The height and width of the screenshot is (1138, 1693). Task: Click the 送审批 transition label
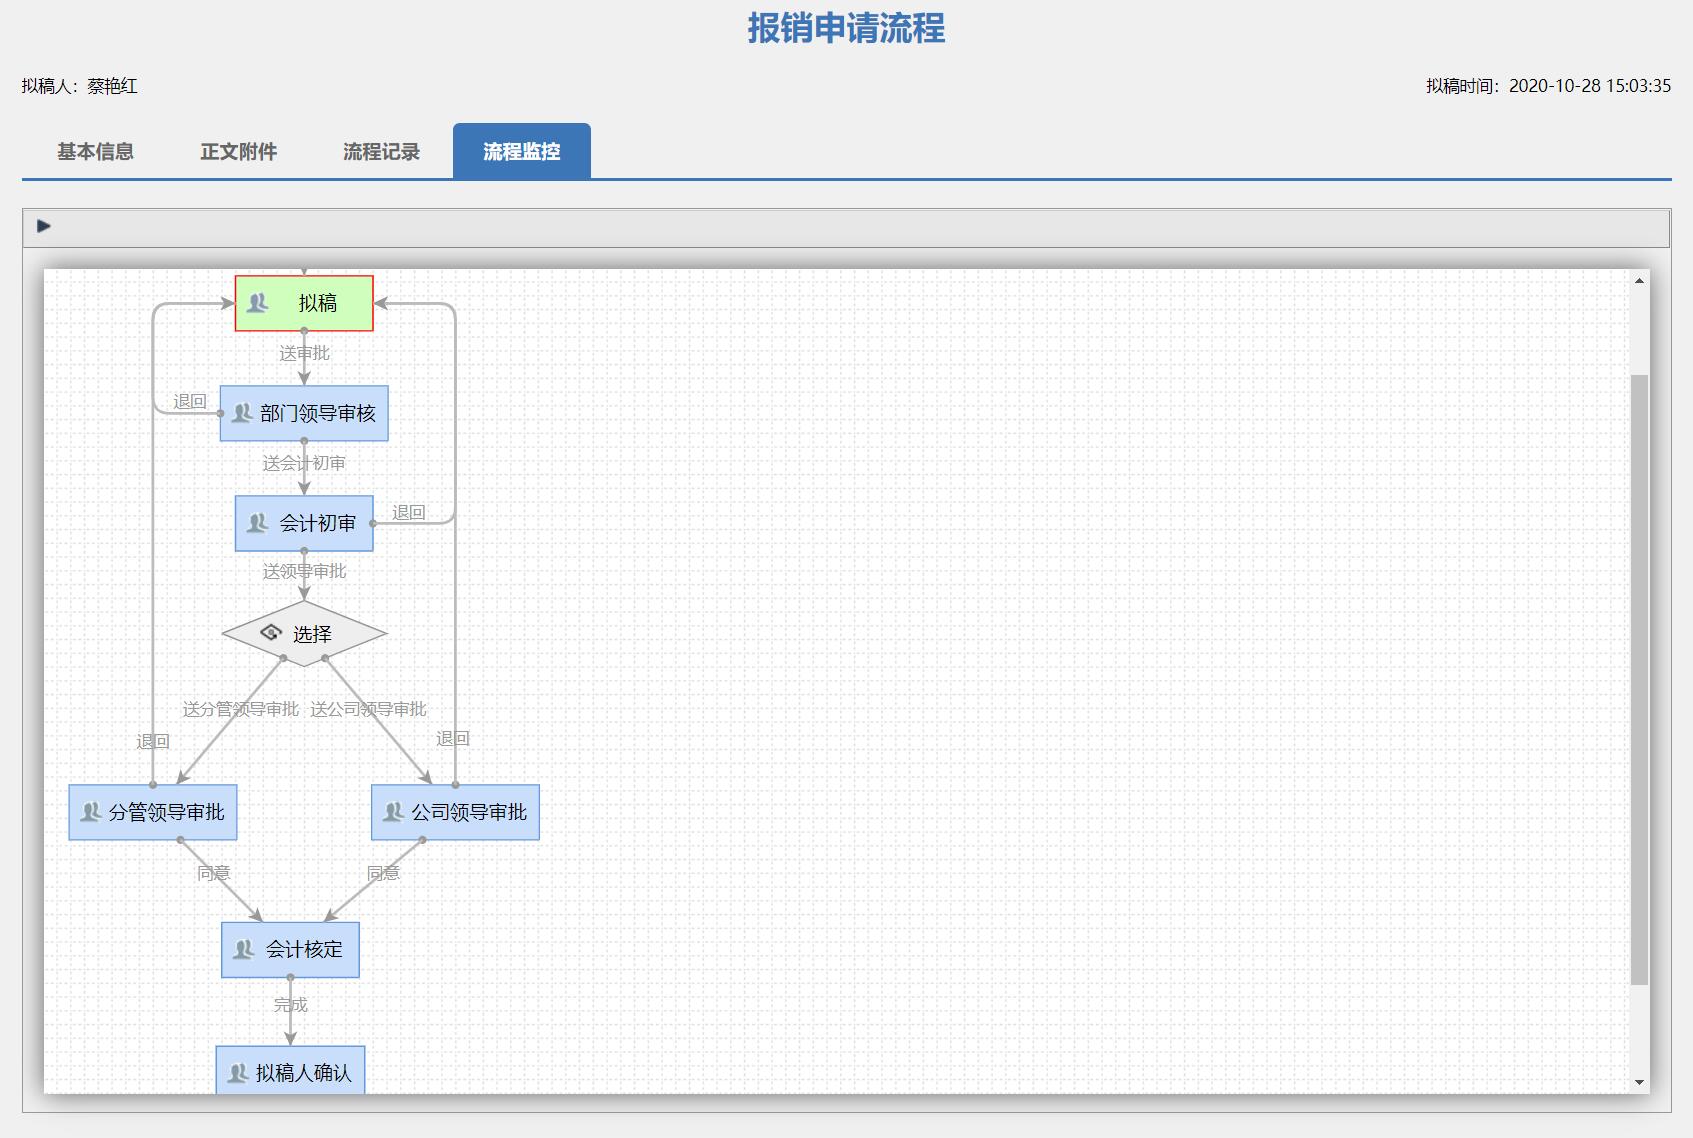[x=304, y=353]
